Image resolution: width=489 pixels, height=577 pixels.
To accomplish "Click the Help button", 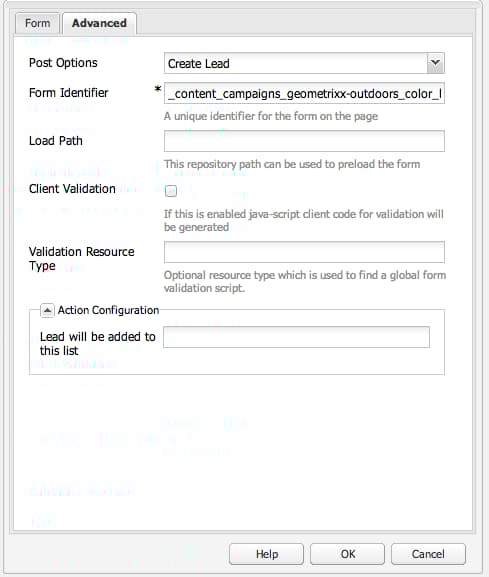I will click(266, 554).
